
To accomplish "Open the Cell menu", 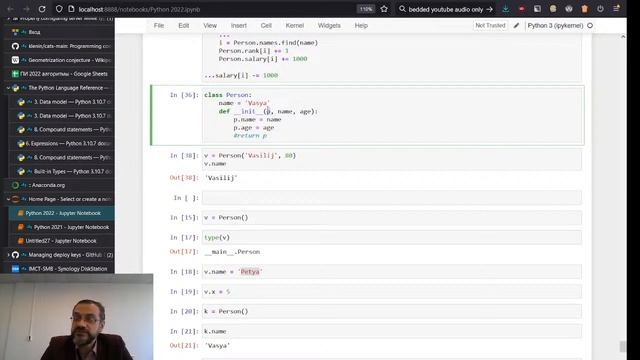I will pyautogui.click(x=266, y=25).
